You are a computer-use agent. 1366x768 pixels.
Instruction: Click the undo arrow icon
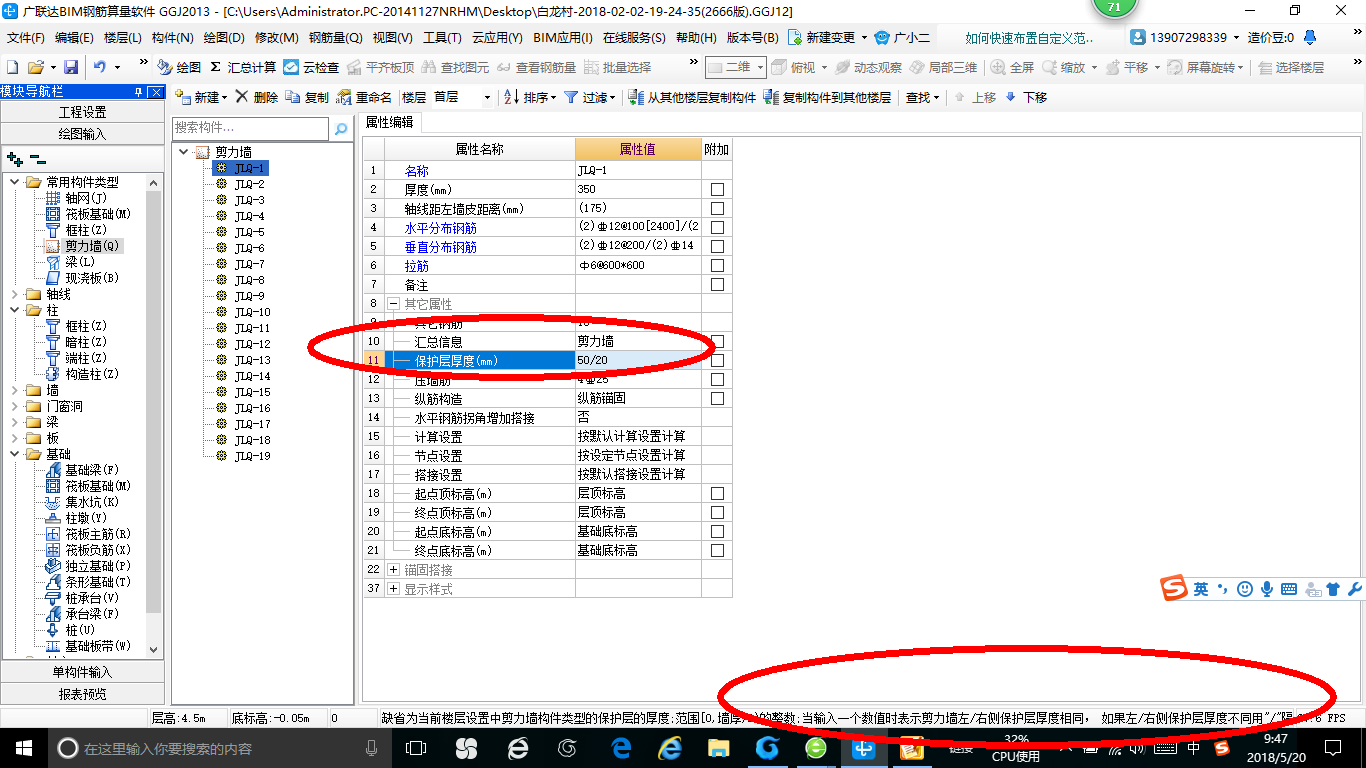point(100,67)
